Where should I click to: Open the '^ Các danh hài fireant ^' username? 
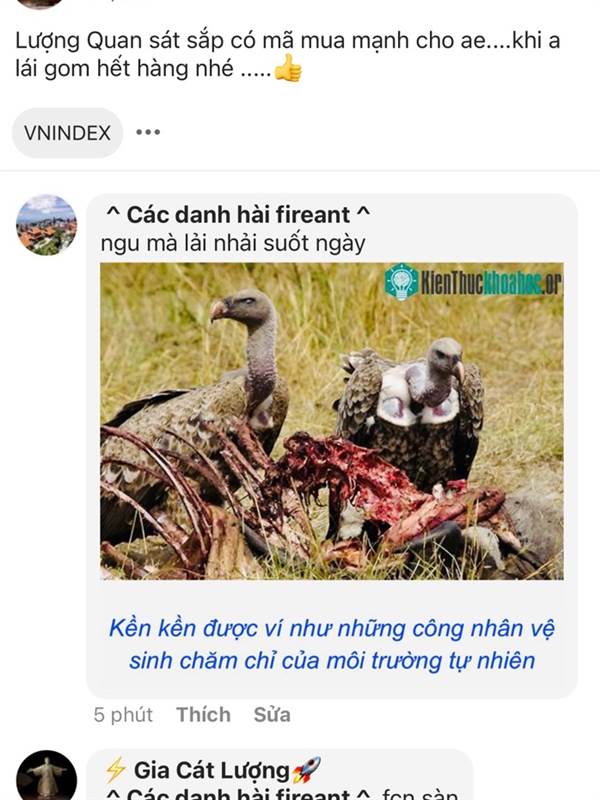tap(238, 215)
